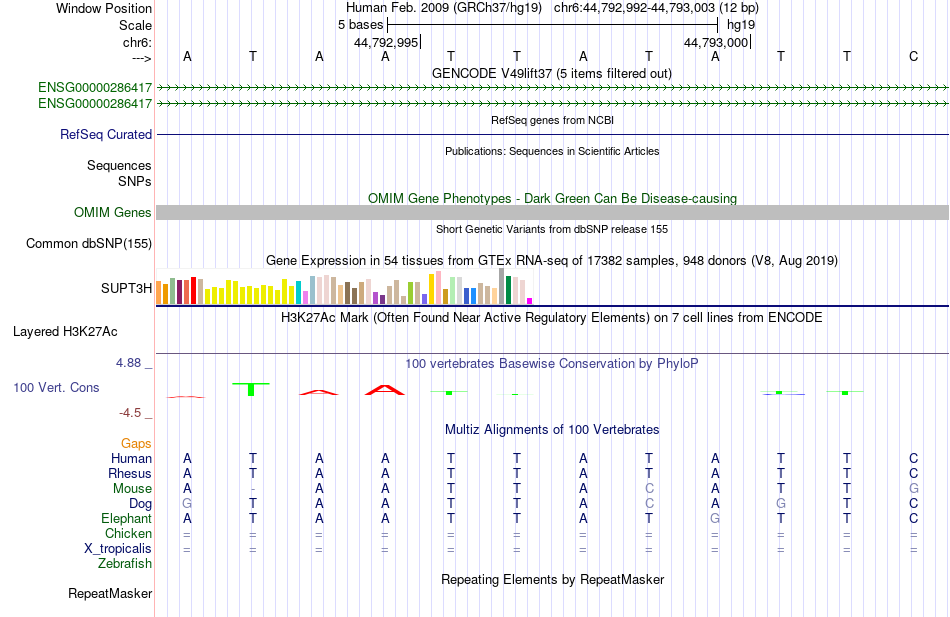Click '100 vertebrates Basewise Conservation by PhyloP' title

coord(552,364)
